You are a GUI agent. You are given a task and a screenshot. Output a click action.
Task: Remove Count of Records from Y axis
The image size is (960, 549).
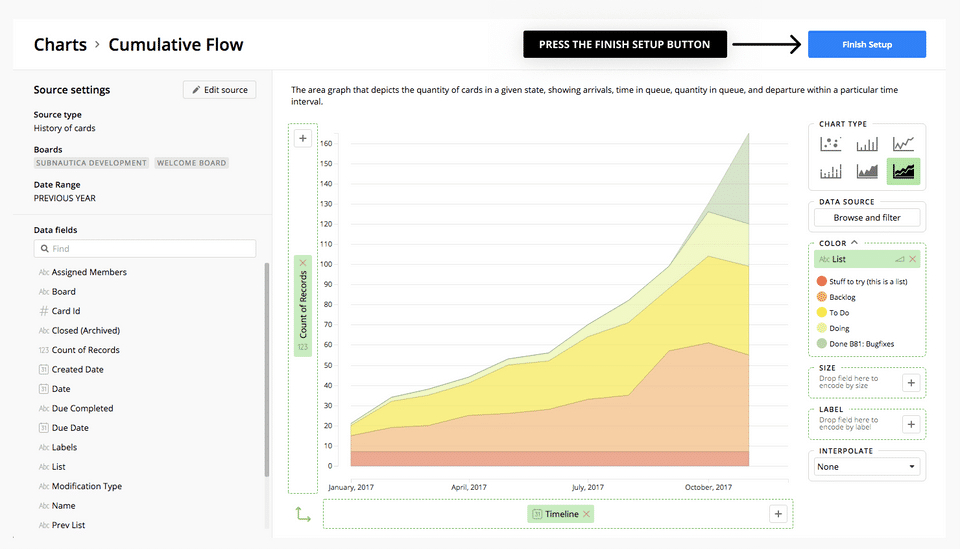point(302,263)
